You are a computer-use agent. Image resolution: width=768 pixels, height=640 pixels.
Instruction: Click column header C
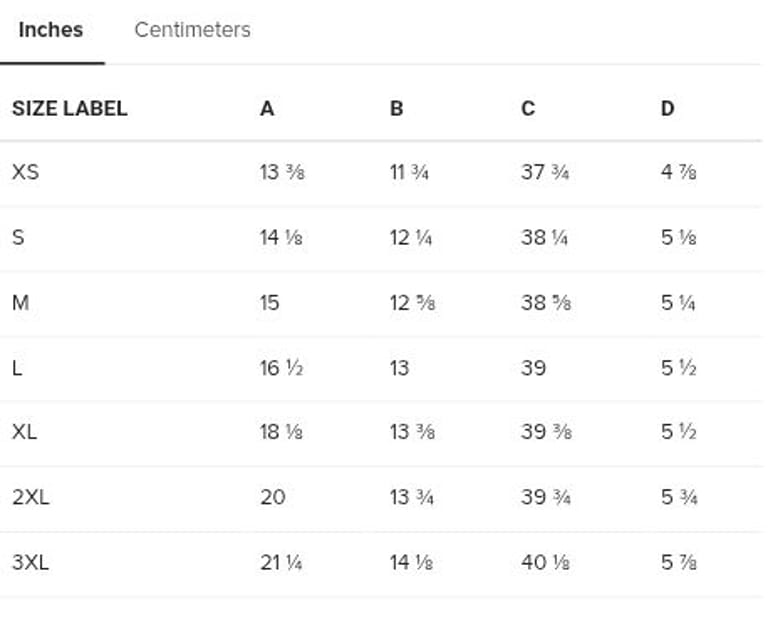pyautogui.click(x=528, y=108)
